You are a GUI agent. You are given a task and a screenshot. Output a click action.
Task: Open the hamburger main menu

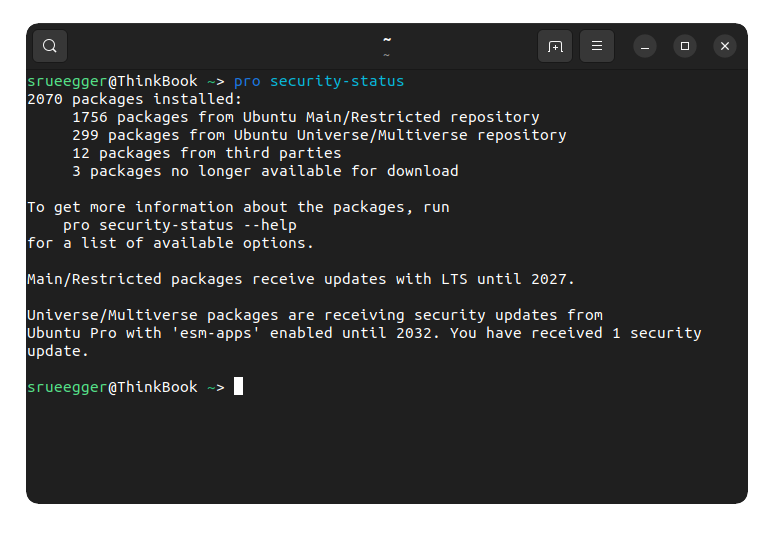pyautogui.click(x=597, y=46)
